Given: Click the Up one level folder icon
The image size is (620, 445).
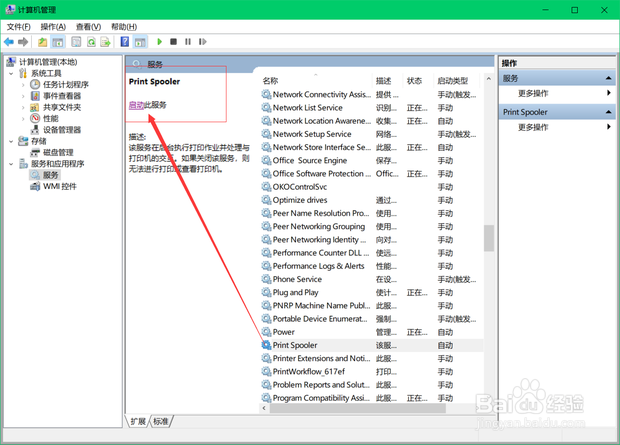Looking at the screenshot, I should click(x=42, y=42).
